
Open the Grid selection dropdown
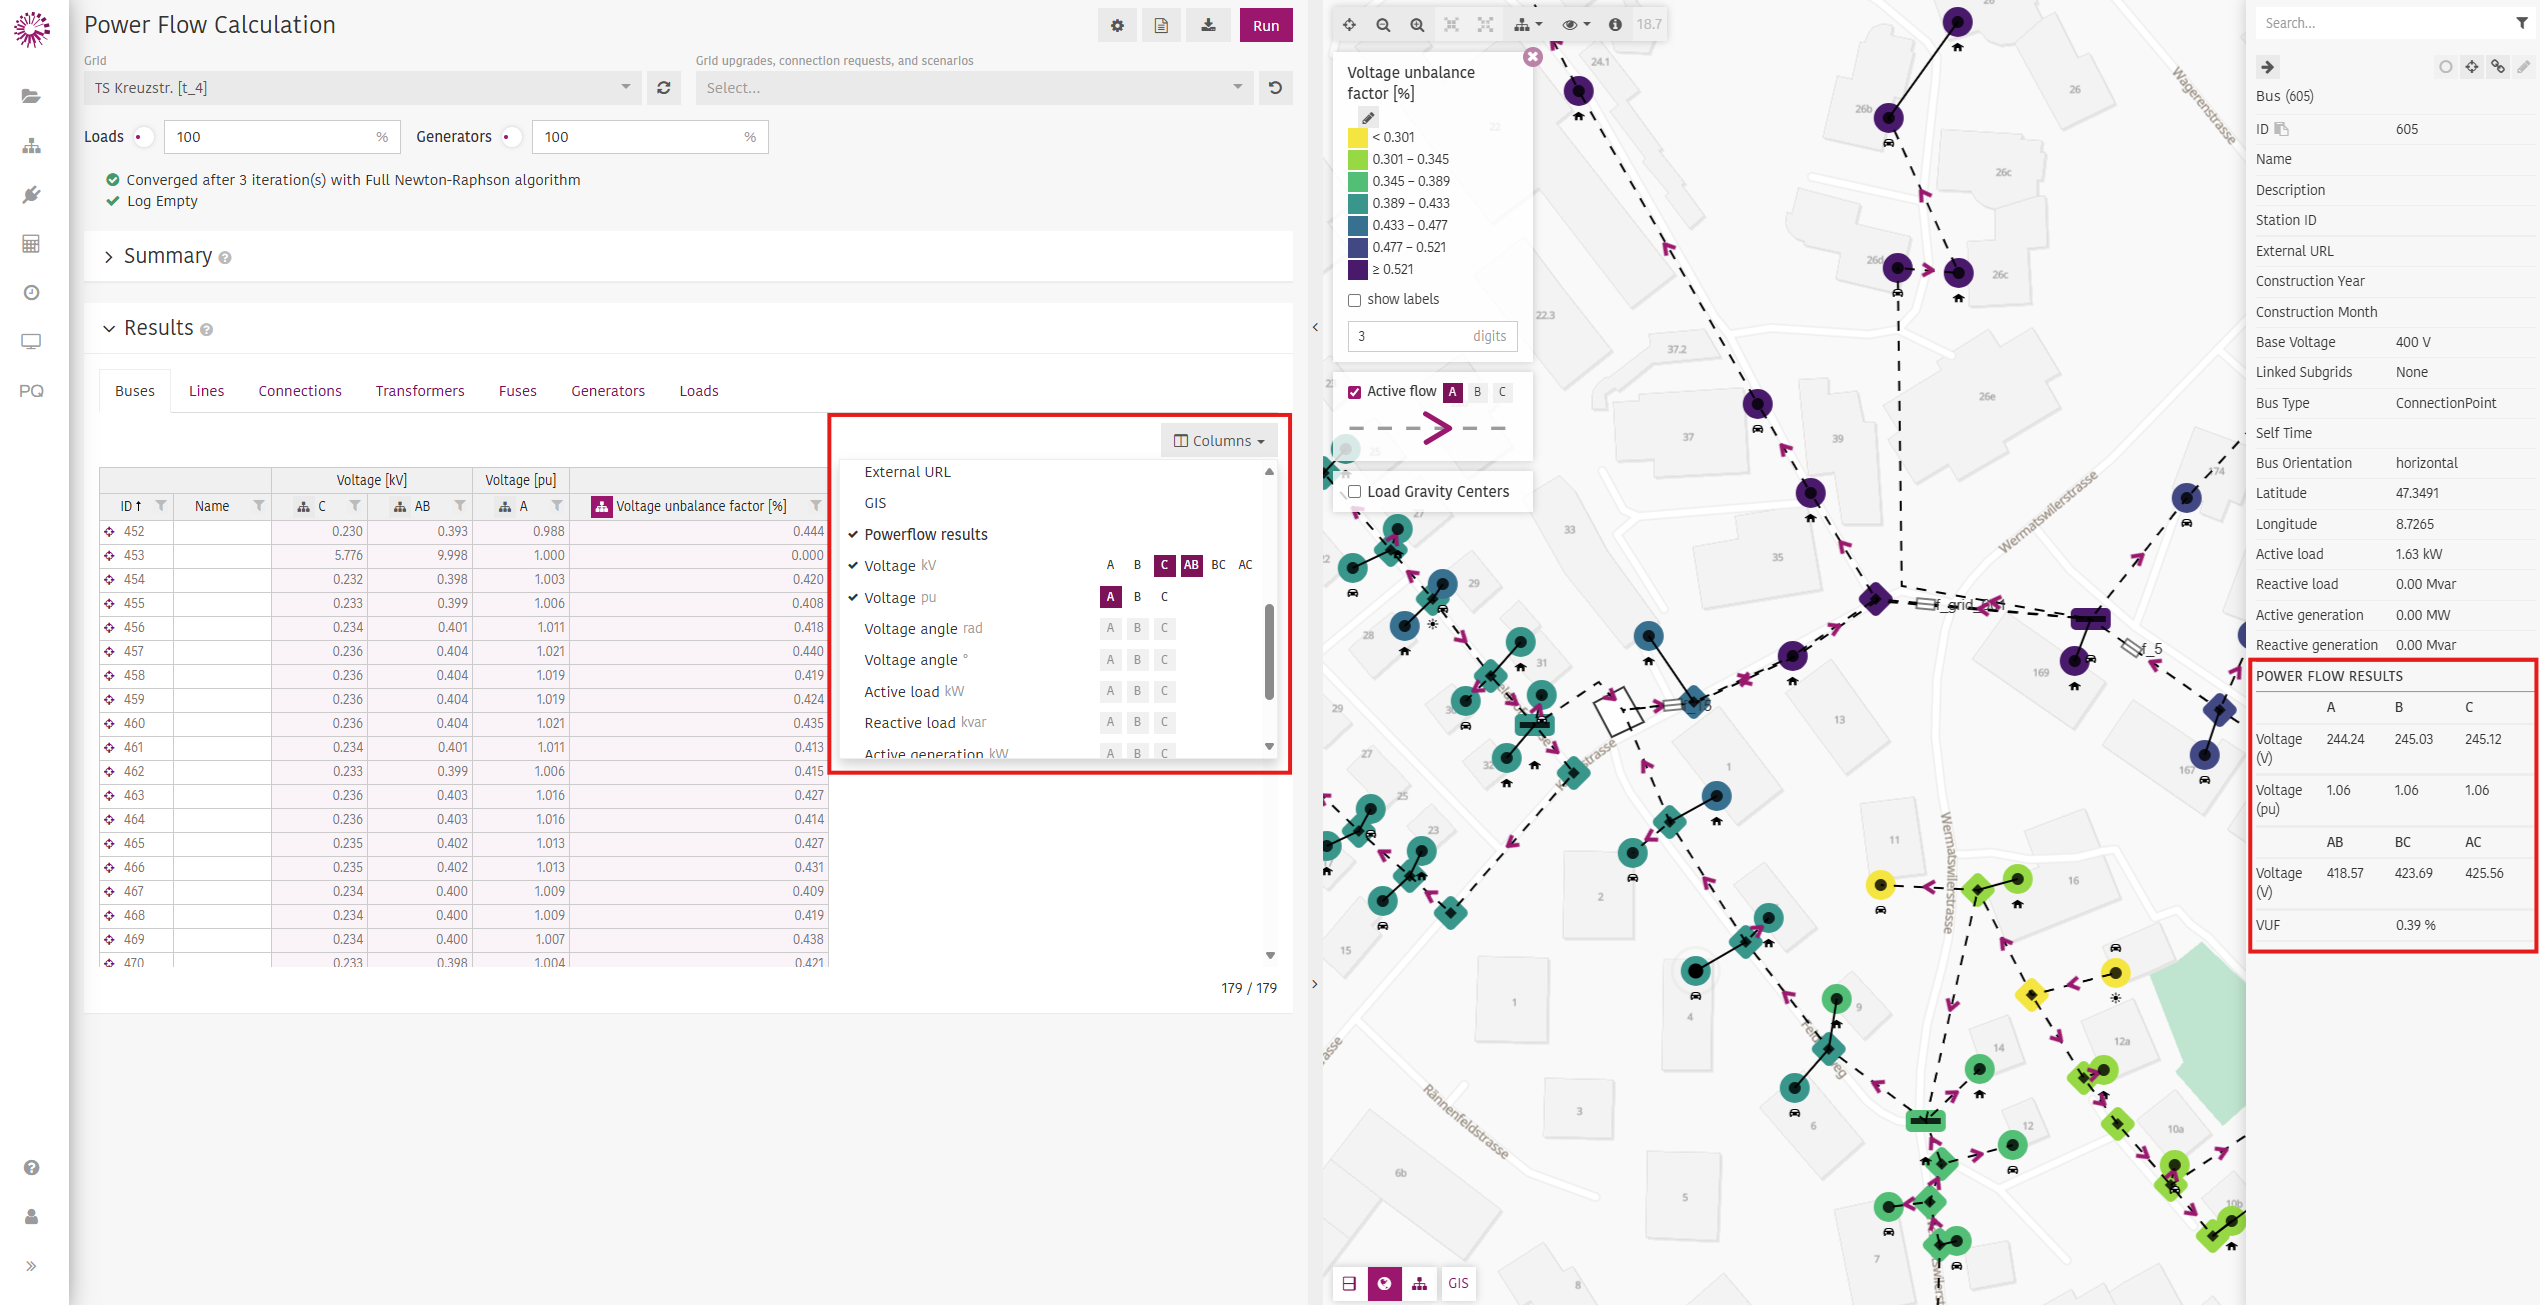362,88
